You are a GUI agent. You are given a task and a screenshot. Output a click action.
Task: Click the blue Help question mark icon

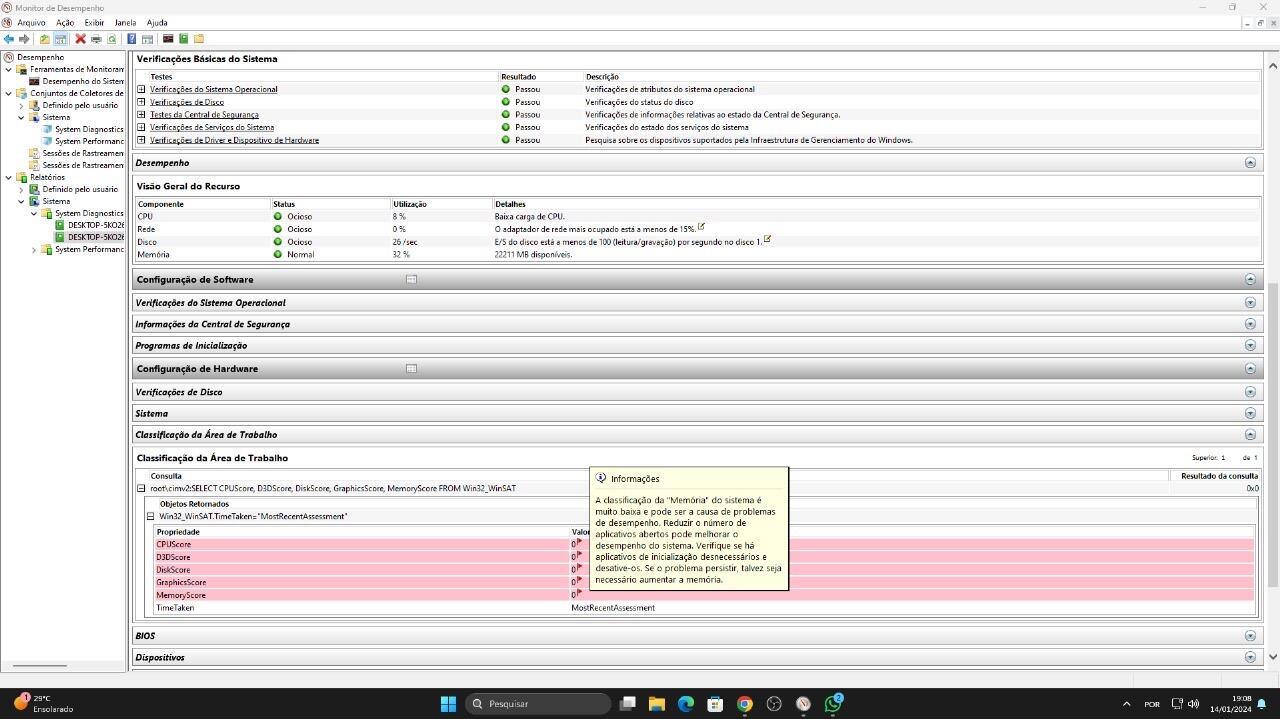131,39
